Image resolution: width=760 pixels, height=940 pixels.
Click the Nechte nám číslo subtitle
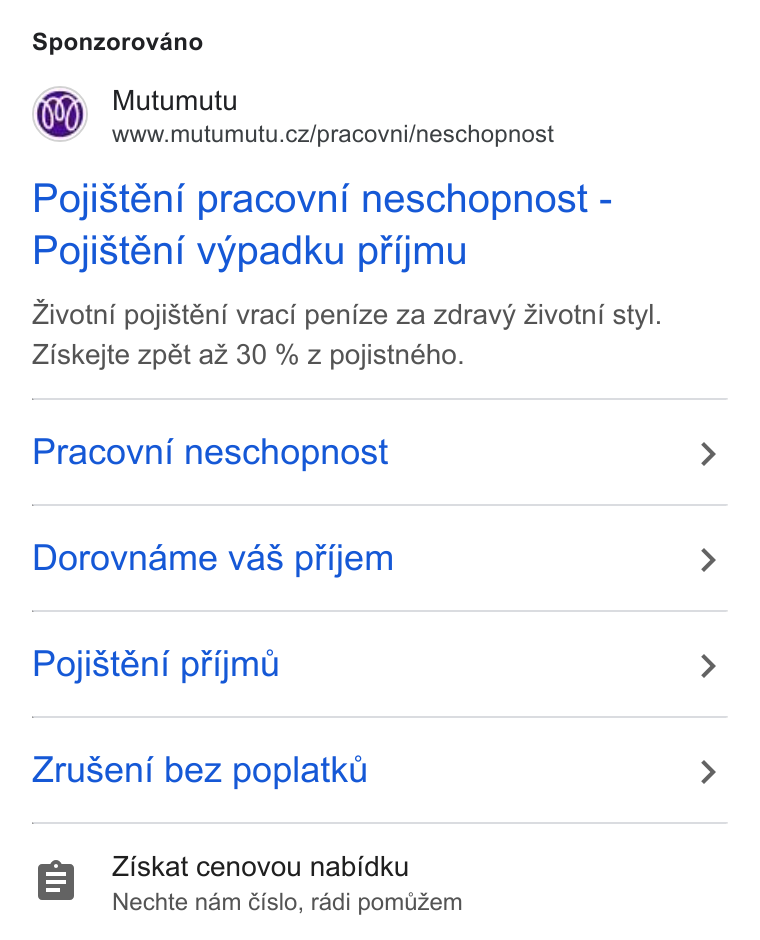287,902
